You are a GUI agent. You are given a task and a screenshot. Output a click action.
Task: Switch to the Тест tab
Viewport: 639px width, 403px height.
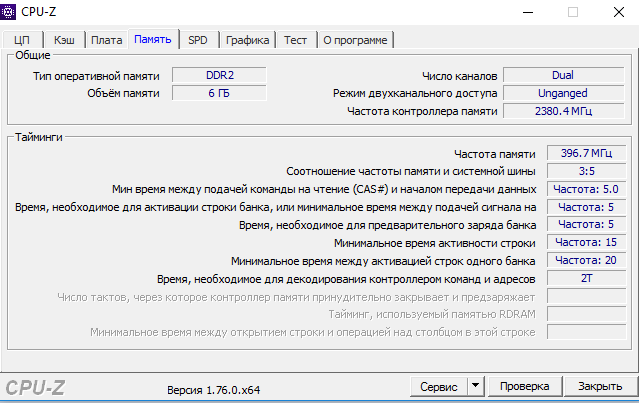tap(295, 40)
